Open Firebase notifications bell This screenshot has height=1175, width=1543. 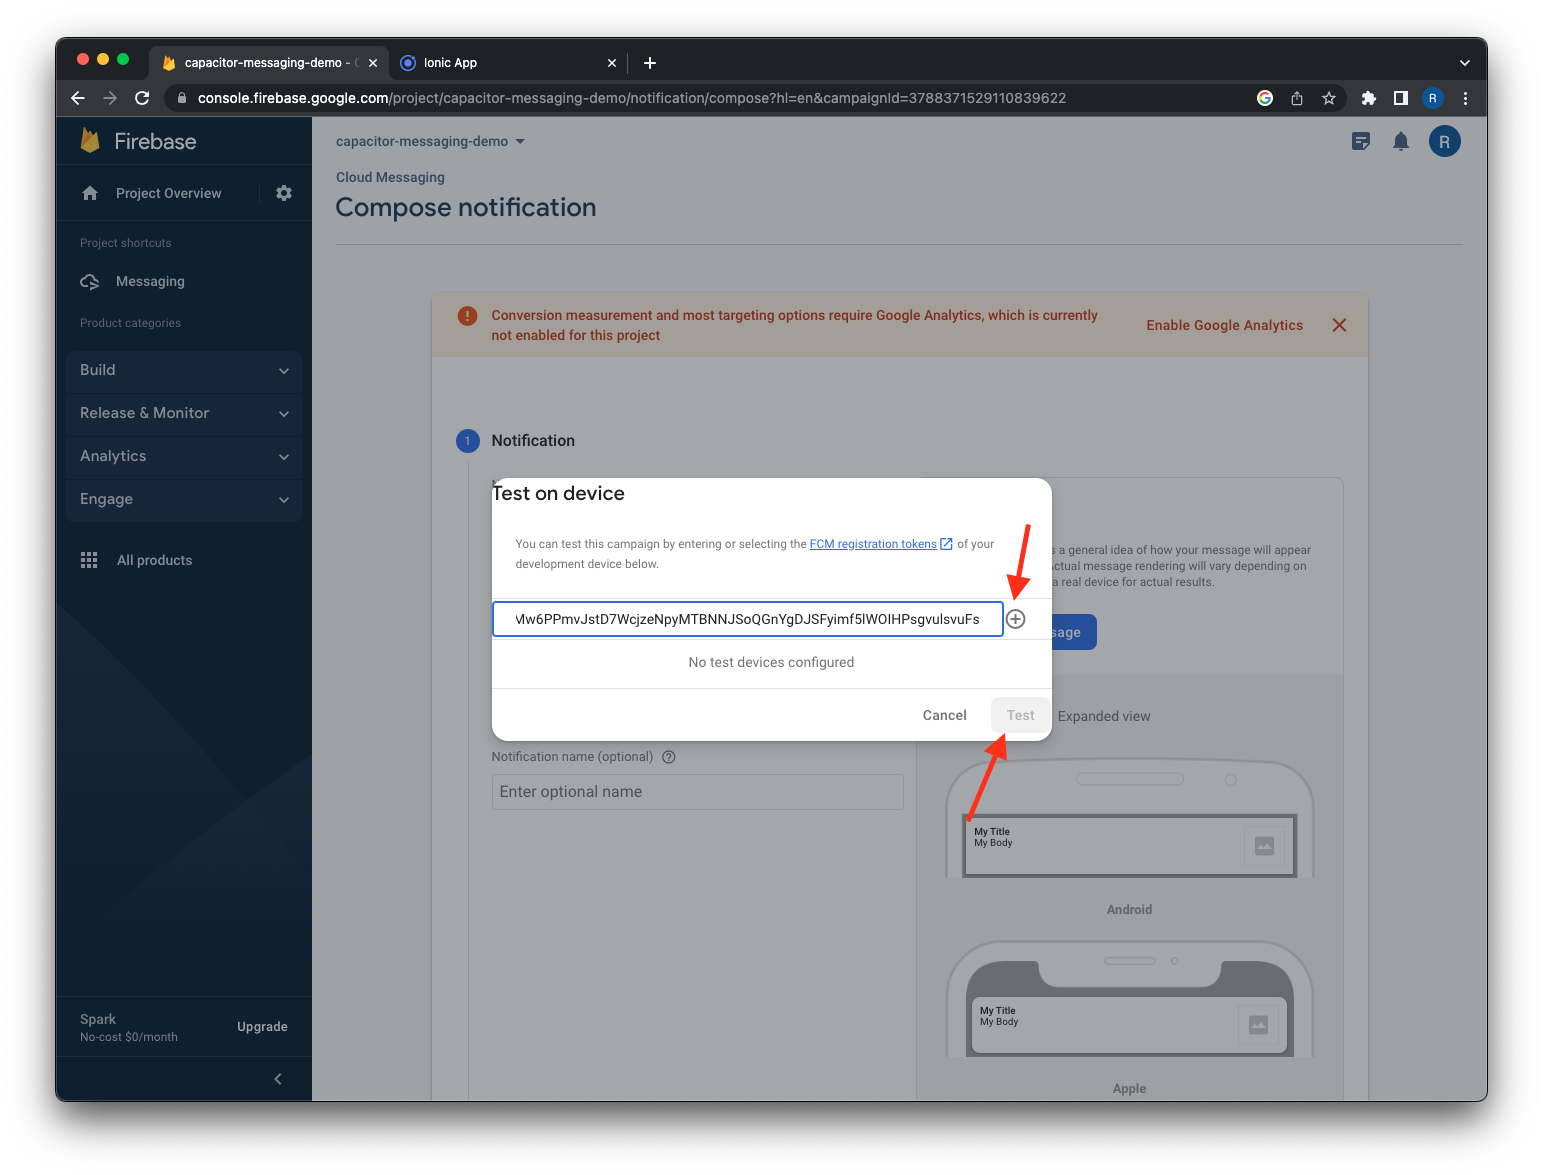click(x=1400, y=141)
